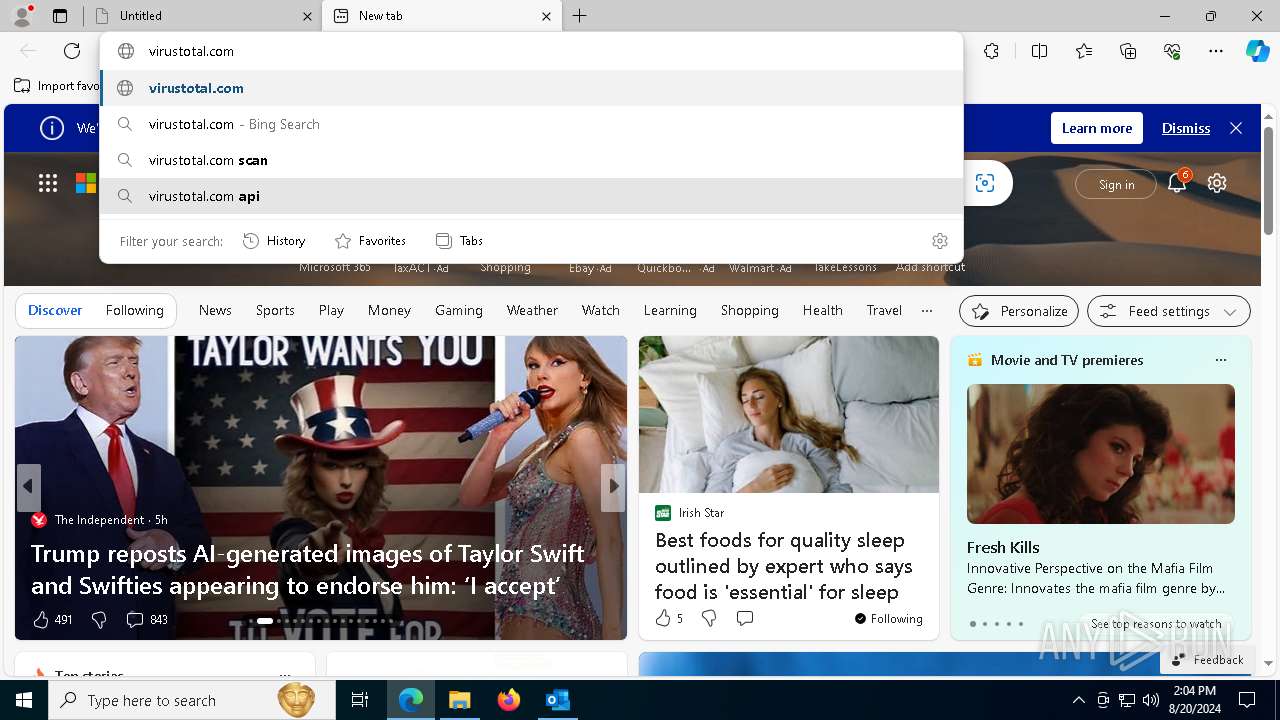The image size is (1280, 720).
Task: Open the Copilot sidebar icon
Action: [x=1257, y=51]
